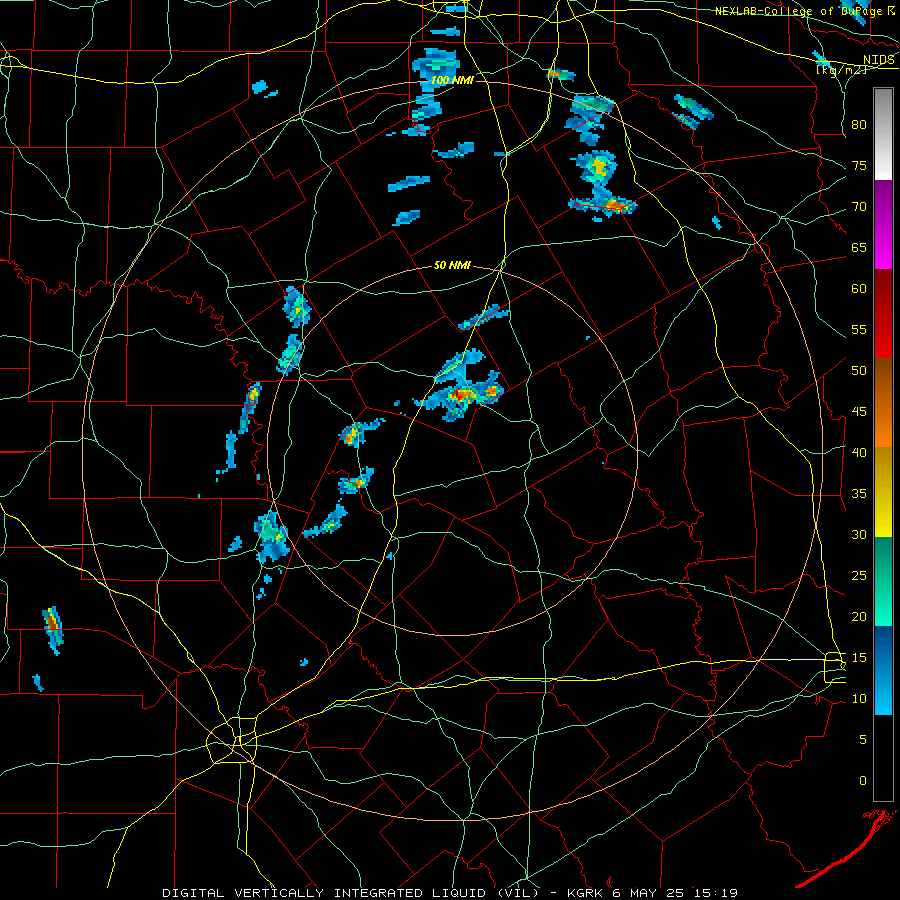
Task: Click the KGRK radar site identifier
Action: [587, 893]
